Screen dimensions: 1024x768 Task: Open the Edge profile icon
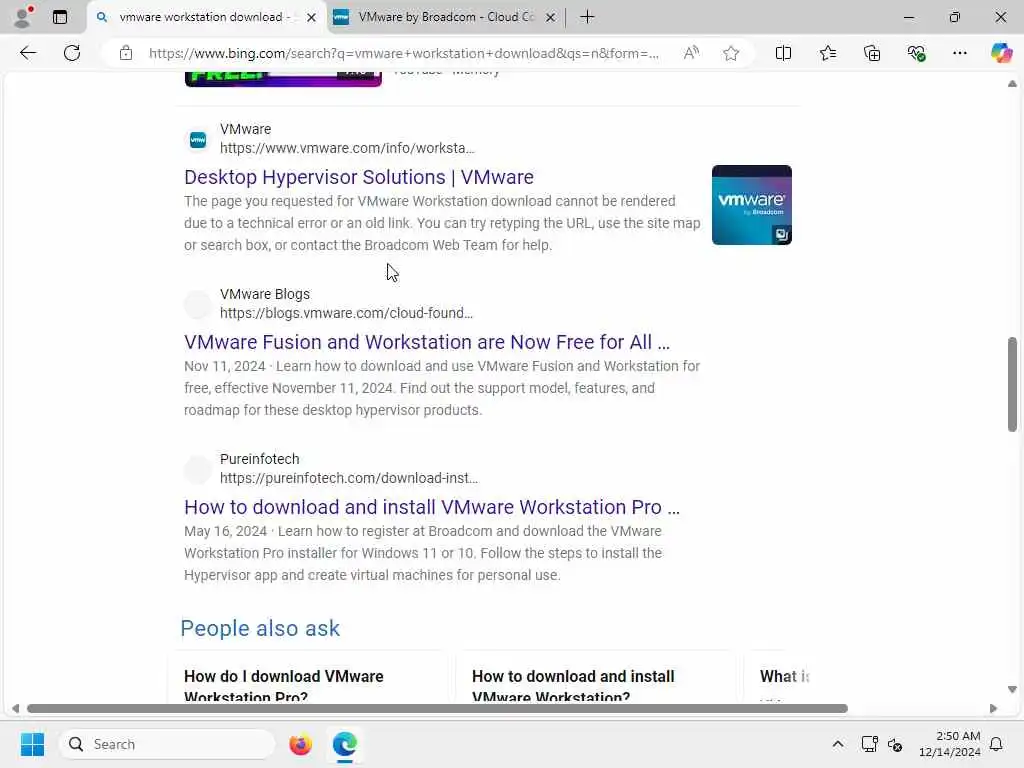pos(23,17)
